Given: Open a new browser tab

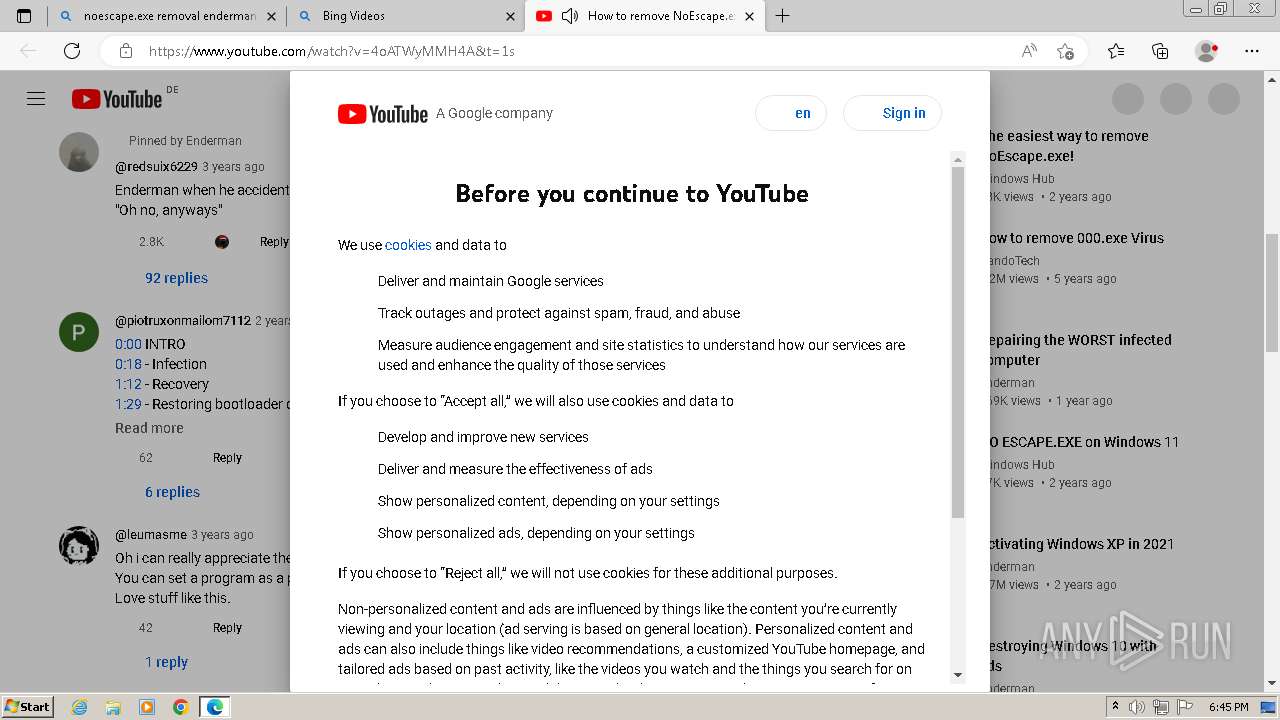Looking at the screenshot, I should (x=783, y=16).
